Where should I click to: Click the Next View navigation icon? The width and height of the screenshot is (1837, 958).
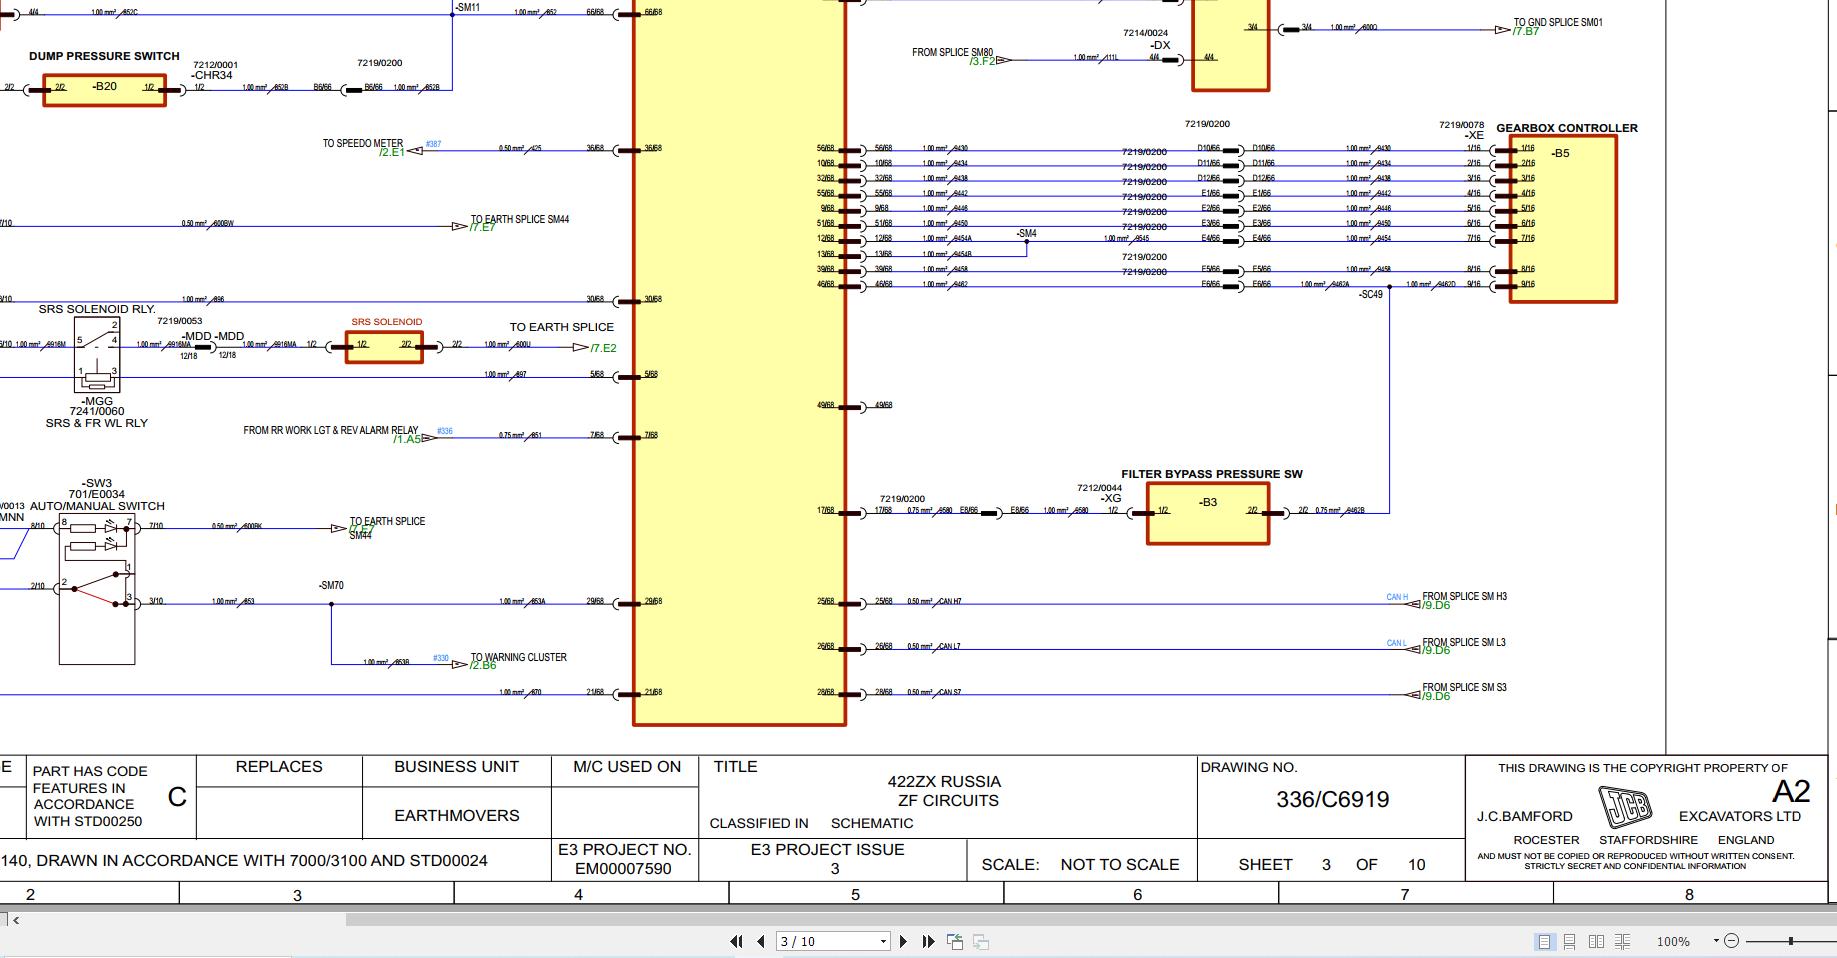point(979,941)
